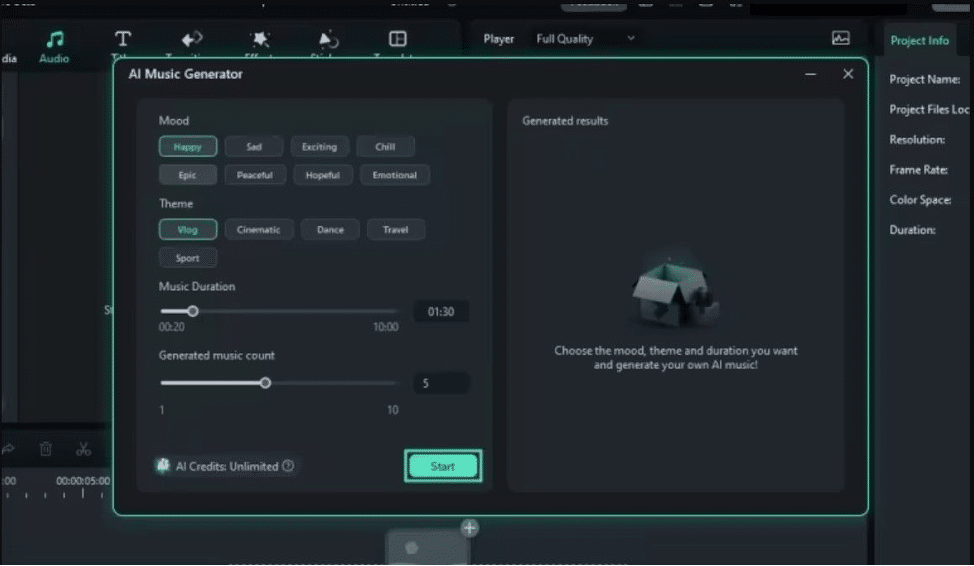Click the Resolution label in Project Info

pos(917,140)
